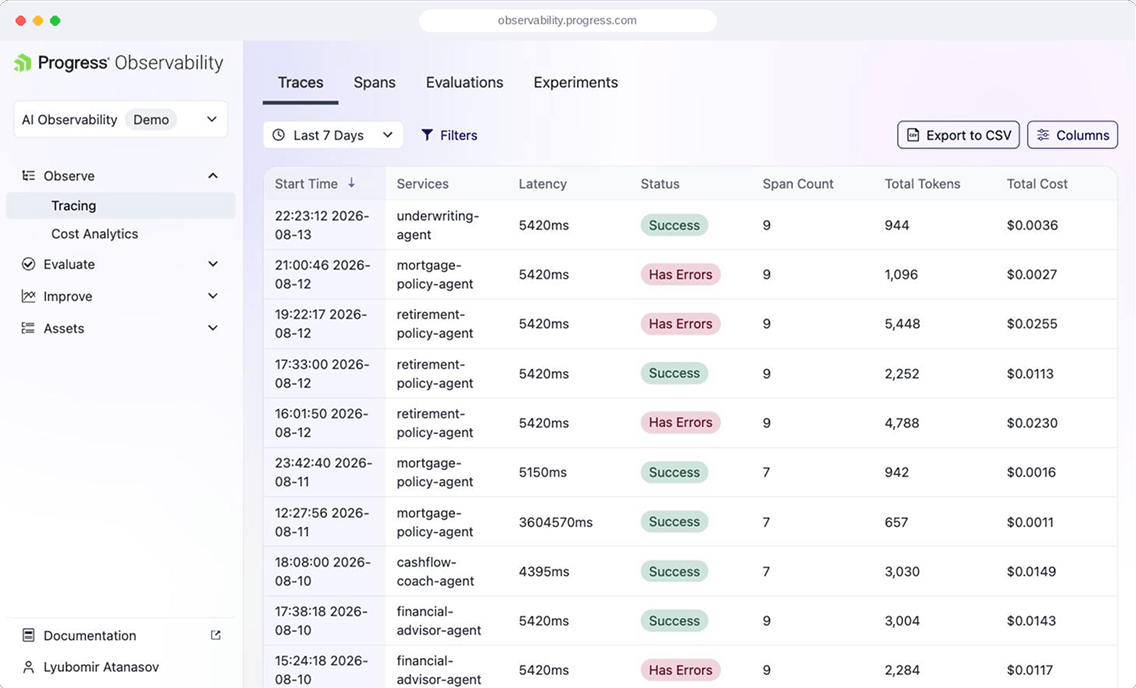Click Has Errors badge in 21:00:46 row
This screenshot has height=688, width=1136.
pos(680,274)
